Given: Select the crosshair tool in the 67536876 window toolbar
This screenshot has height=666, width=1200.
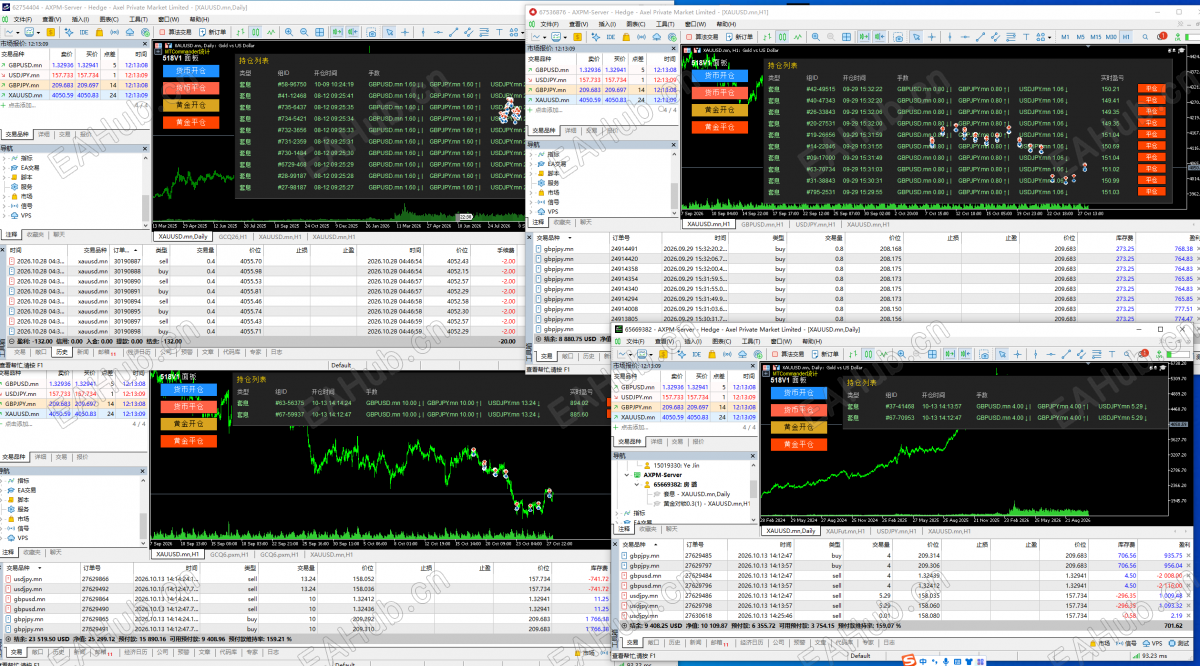Looking at the screenshot, I should tap(931, 36).
